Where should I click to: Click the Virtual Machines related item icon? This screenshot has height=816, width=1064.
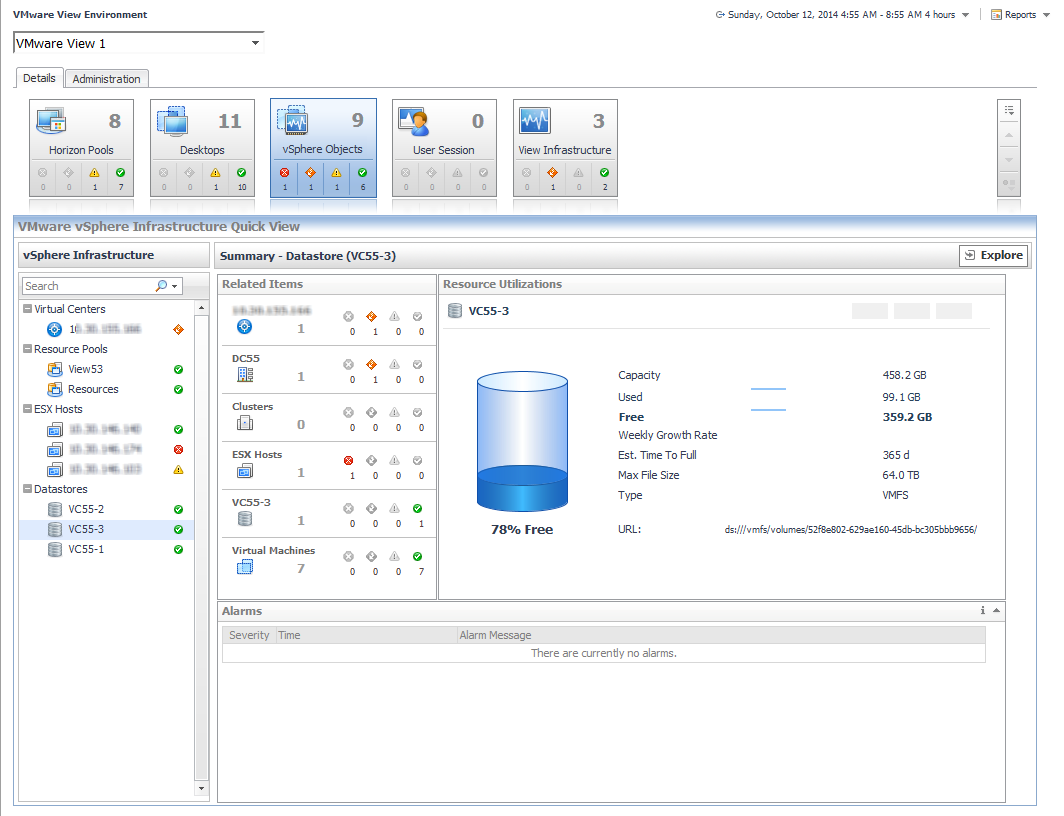coord(245,568)
